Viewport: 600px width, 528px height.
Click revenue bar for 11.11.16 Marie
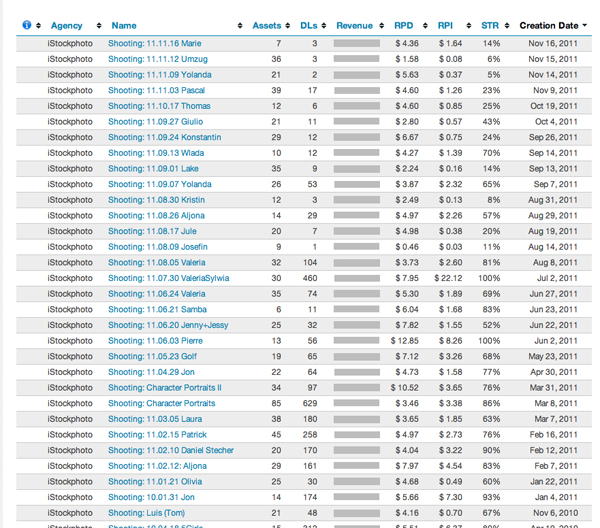tap(357, 44)
